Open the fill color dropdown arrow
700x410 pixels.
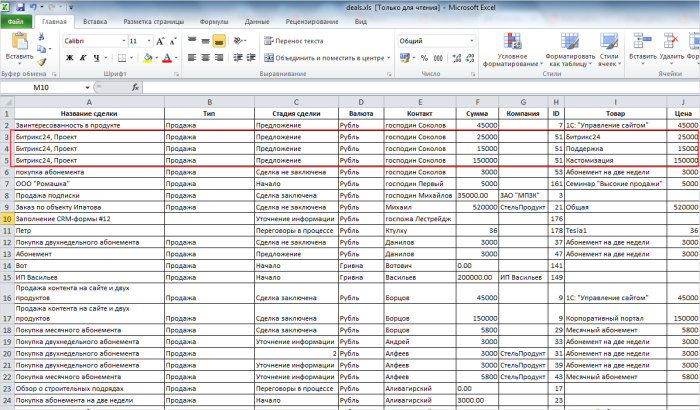(x=157, y=58)
